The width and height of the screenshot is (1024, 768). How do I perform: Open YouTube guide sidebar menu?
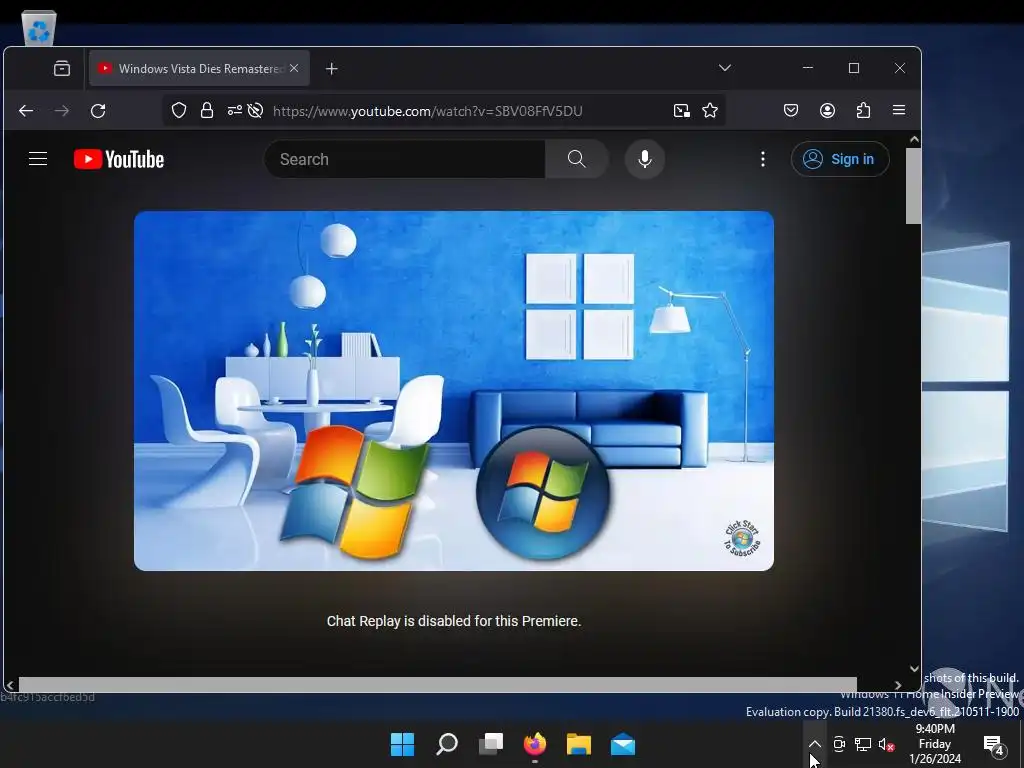click(x=38, y=159)
